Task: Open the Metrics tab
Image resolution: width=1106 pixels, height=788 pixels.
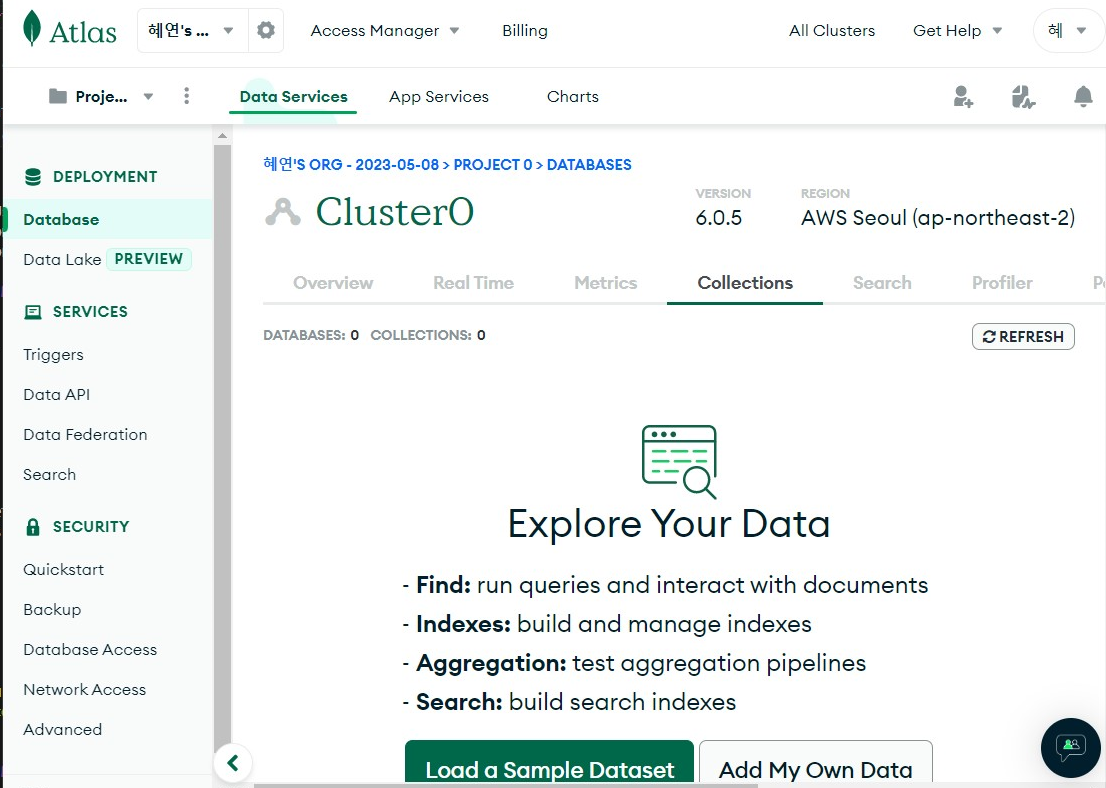Action: (605, 283)
